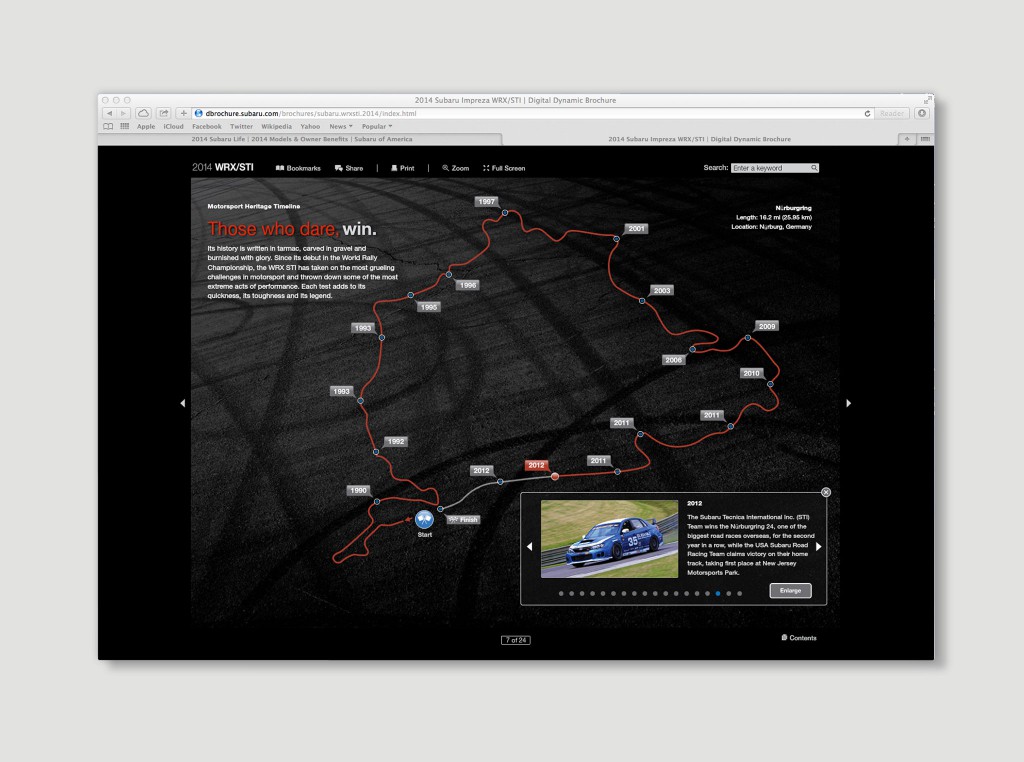Open Safari downloads icon at toolbar end
This screenshot has width=1024, height=762.
(x=921, y=113)
